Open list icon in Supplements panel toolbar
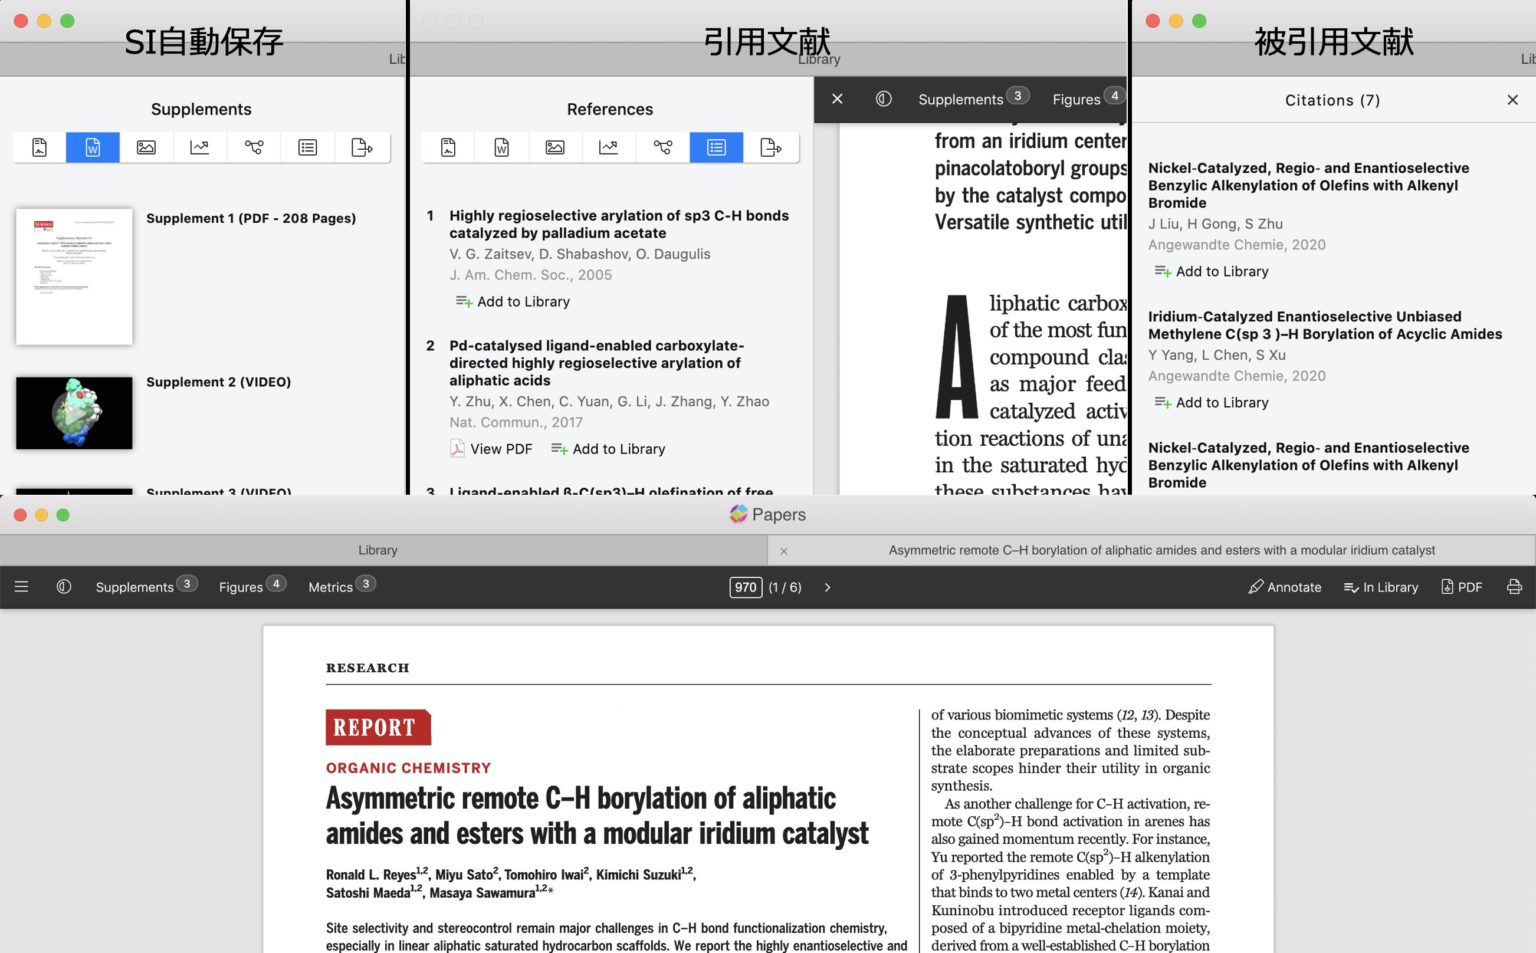1536x953 pixels. [308, 147]
